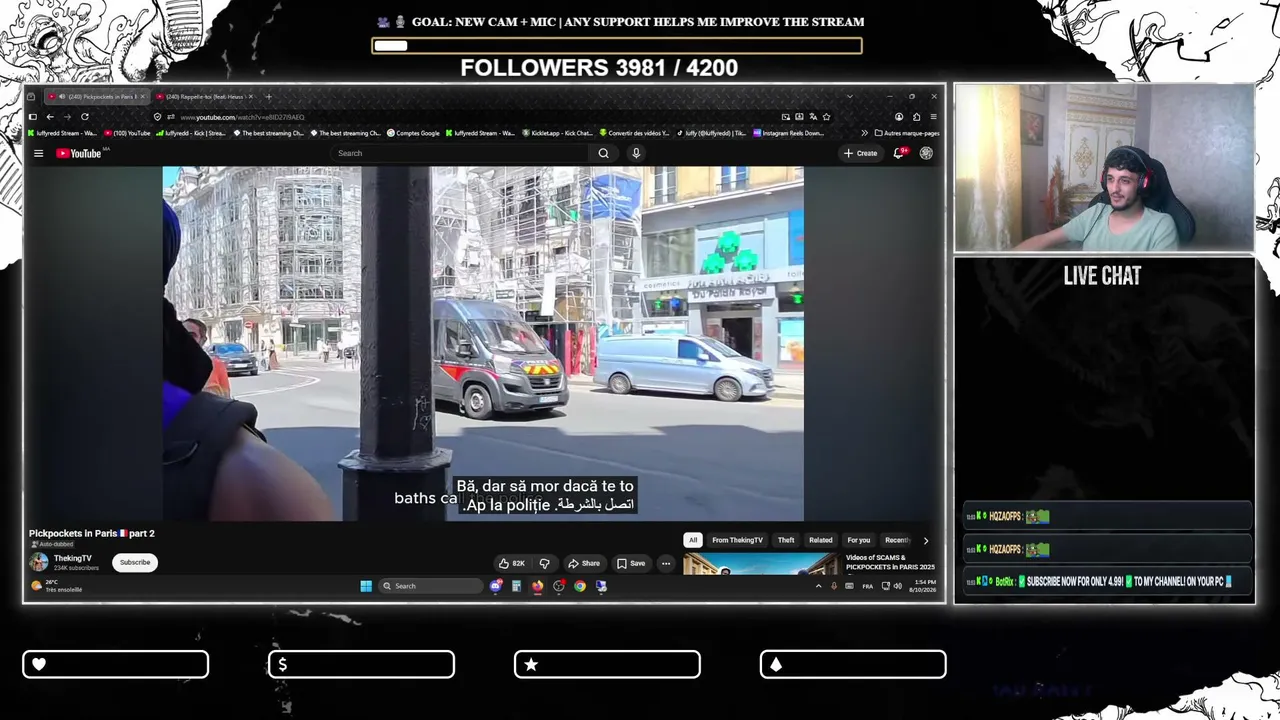Click the FRA language indicator in the taskbar

(868, 586)
